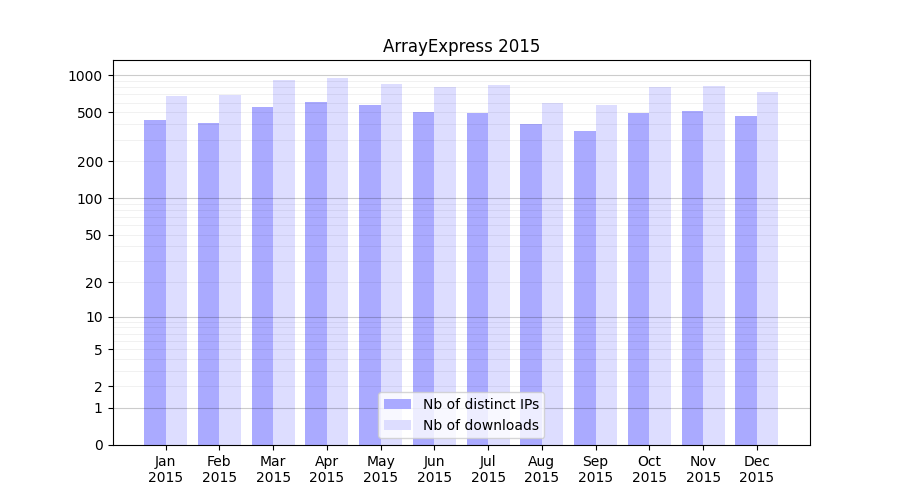Click the Dec 2015 downloads bar
Screen dimensions: 900x500
tap(768, 268)
